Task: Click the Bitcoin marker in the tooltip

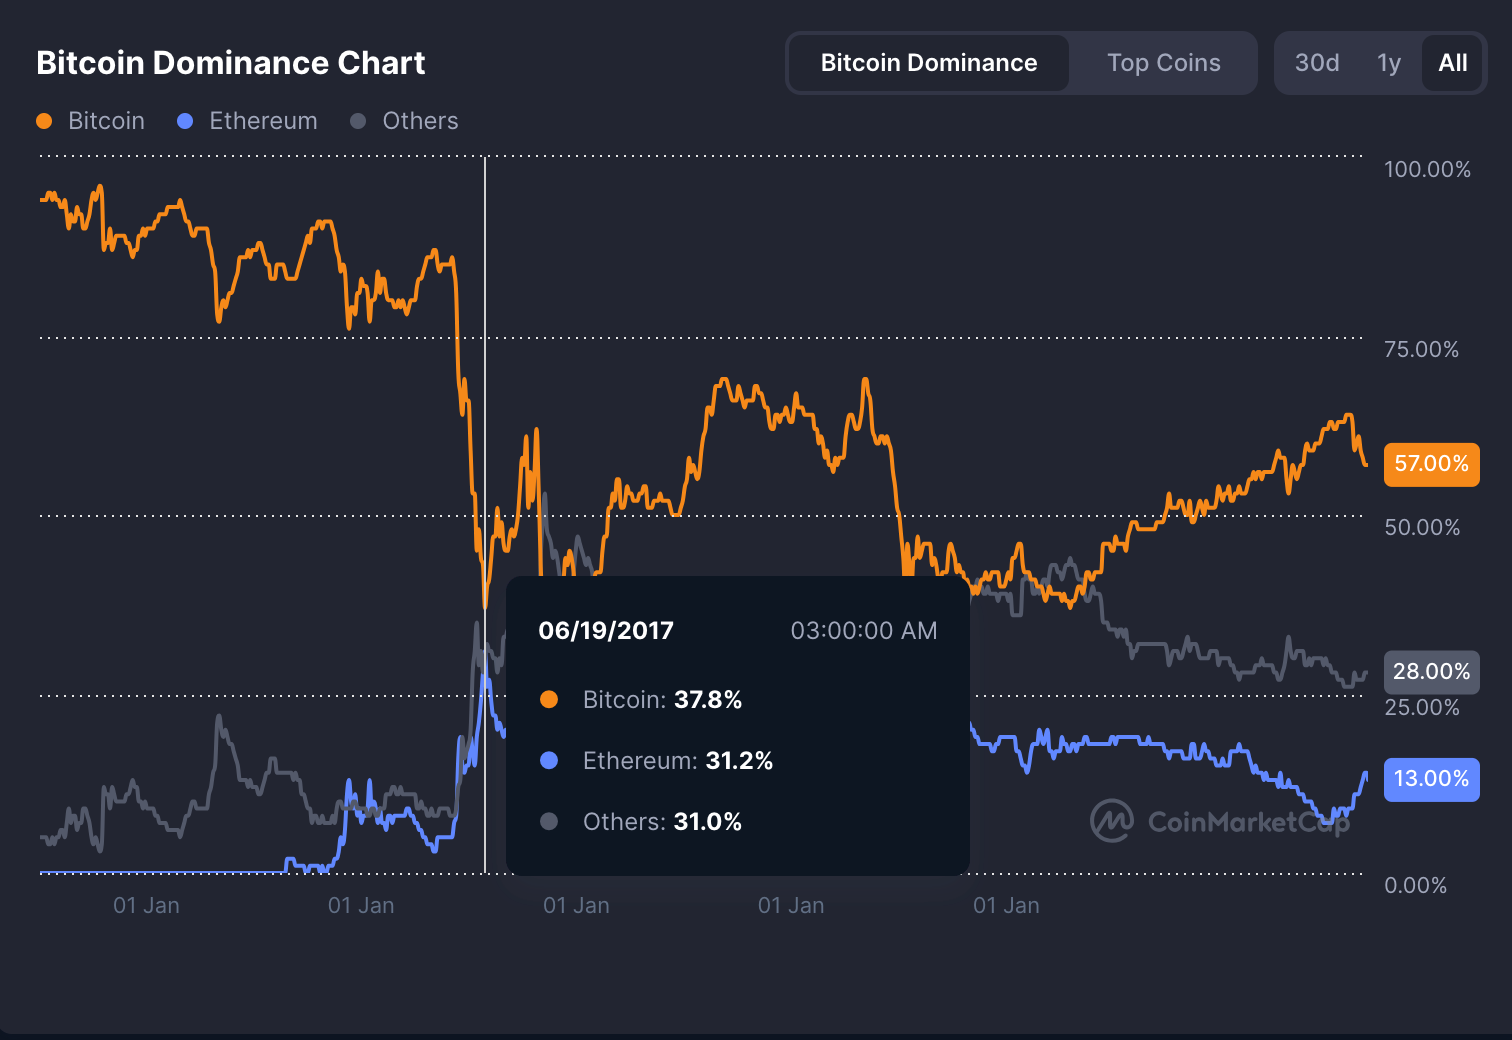Action: (550, 700)
